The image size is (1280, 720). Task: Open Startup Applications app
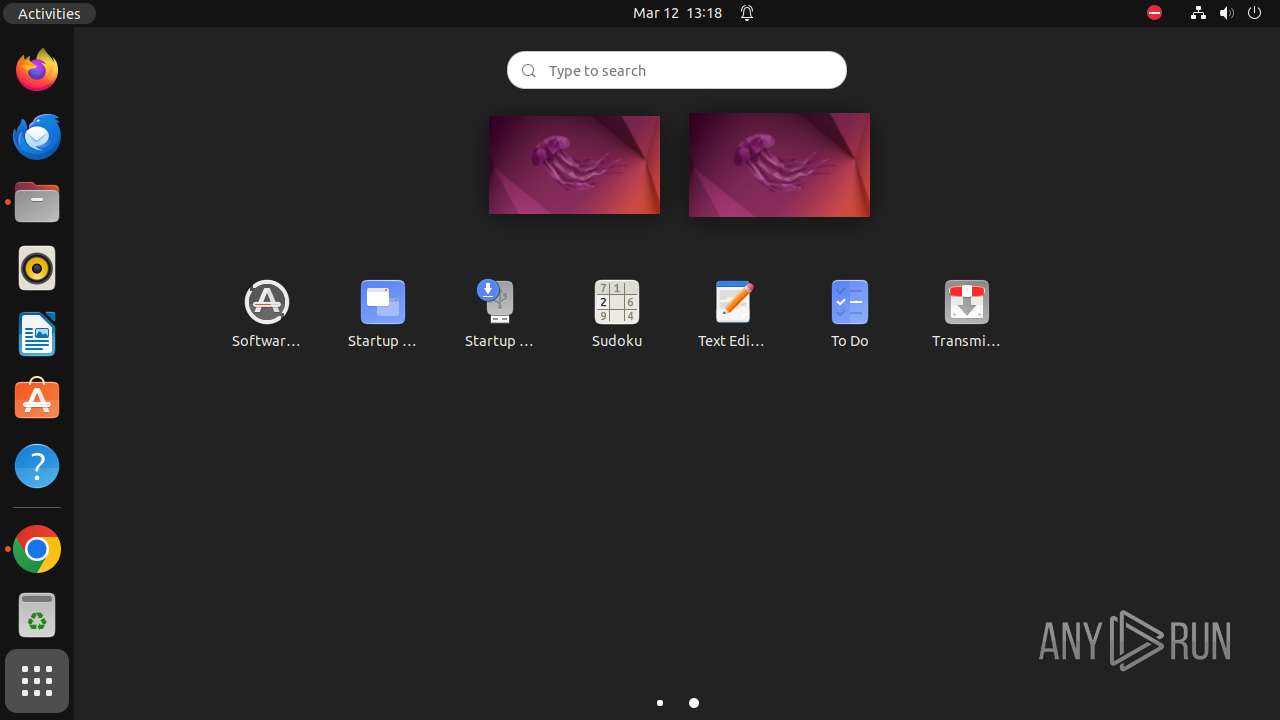point(382,314)
